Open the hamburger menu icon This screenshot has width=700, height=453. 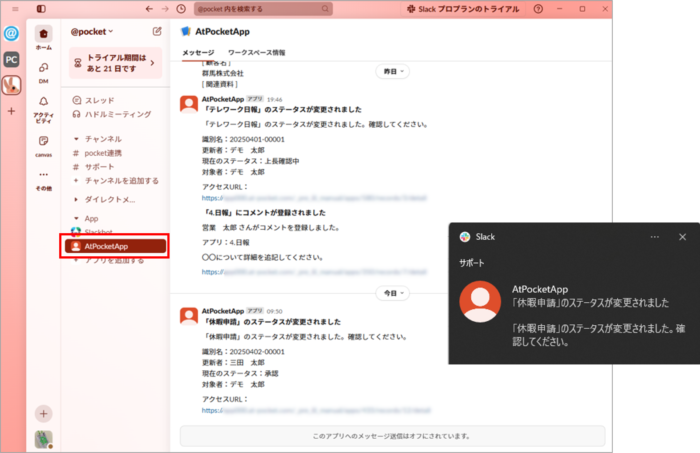pyautogui.click(x=15, y=9)
